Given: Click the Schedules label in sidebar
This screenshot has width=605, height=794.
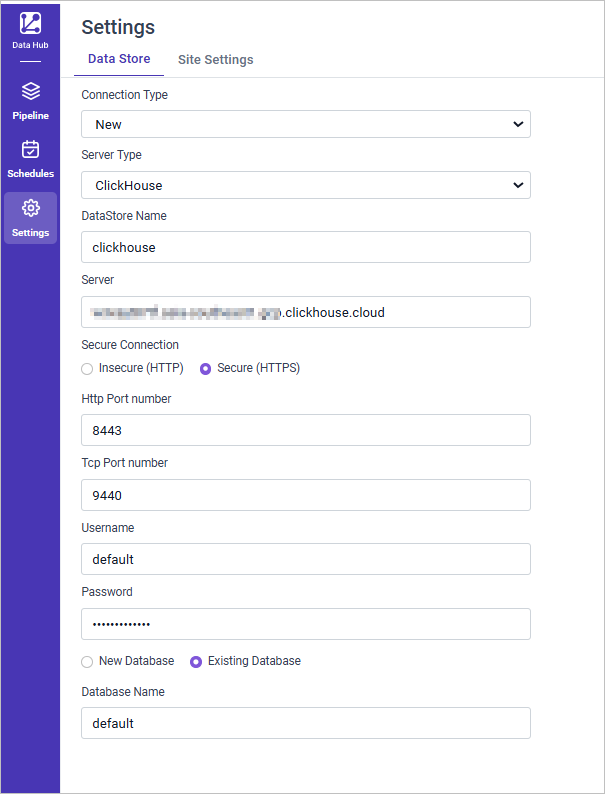Looking at the screenshot, I should 30,174.
